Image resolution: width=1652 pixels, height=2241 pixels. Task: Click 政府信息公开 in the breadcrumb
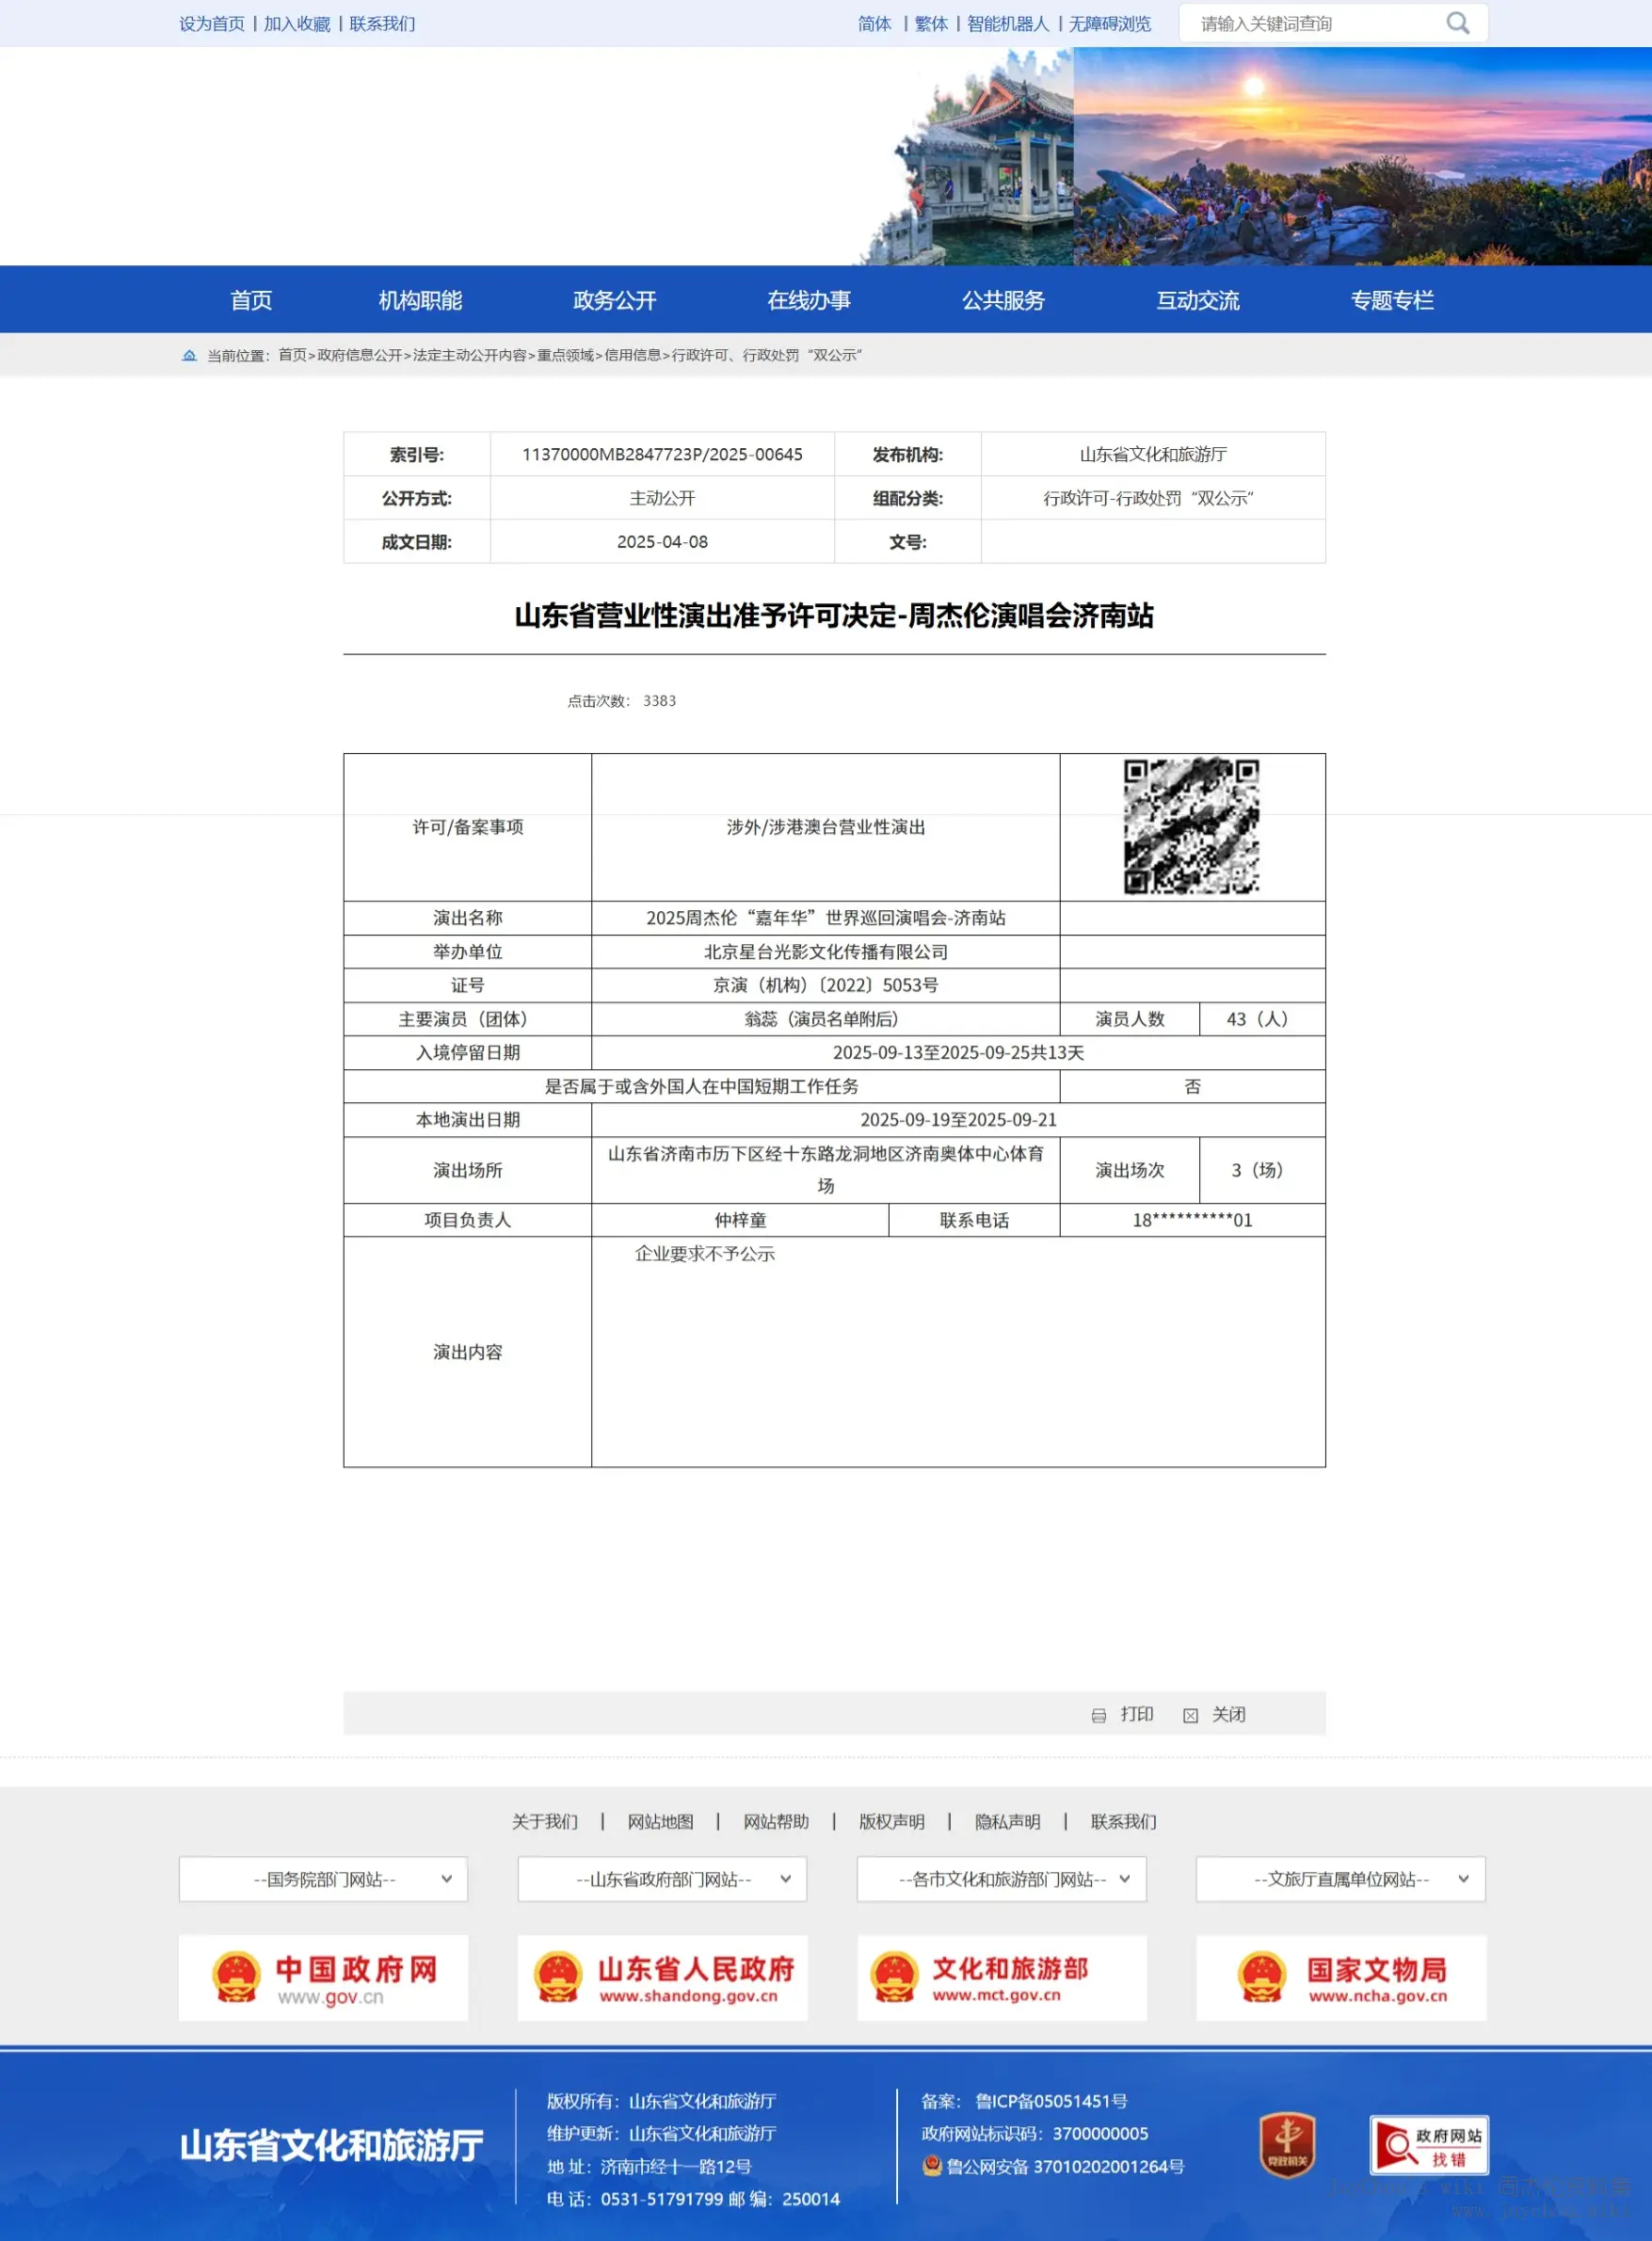tap(360, 355)
